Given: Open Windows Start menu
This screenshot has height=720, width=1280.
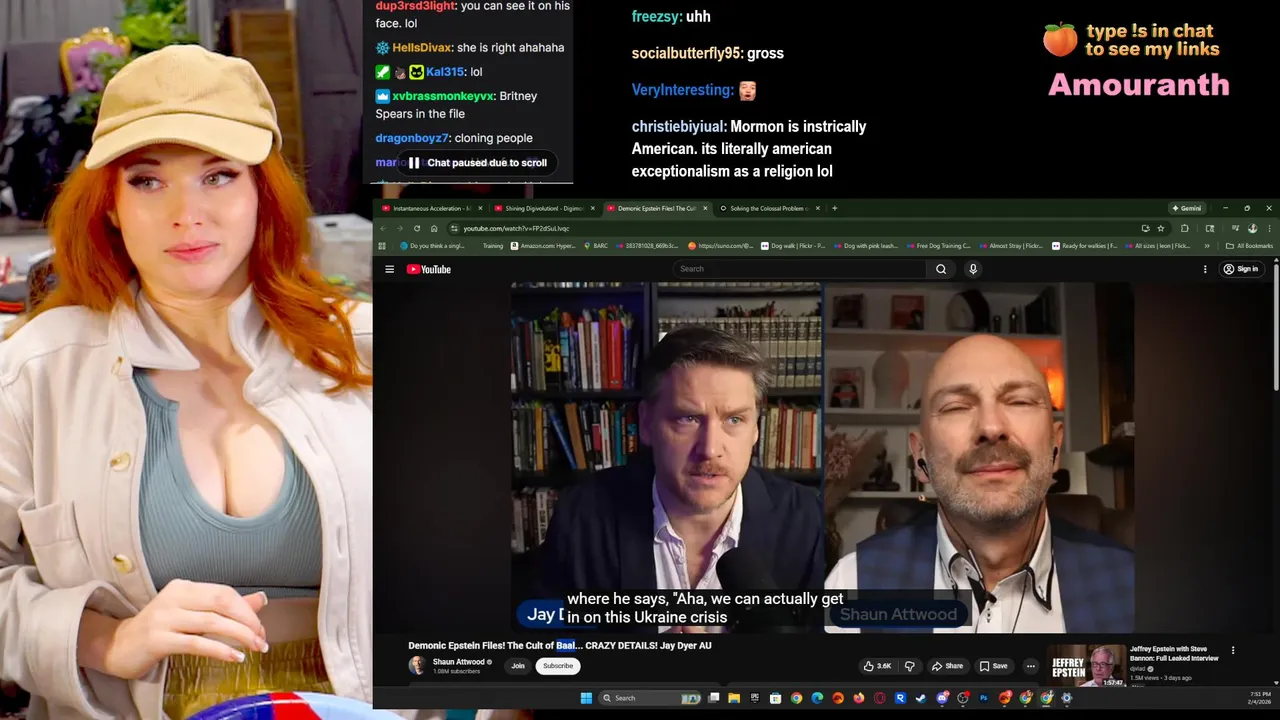Looking at the screenshot, I should 587,698.
